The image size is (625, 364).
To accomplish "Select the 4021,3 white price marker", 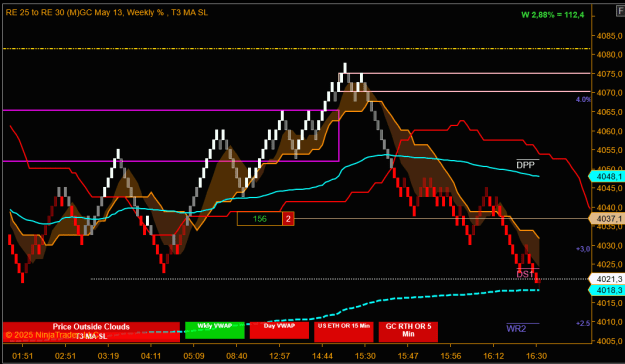I will coord(607,279).
